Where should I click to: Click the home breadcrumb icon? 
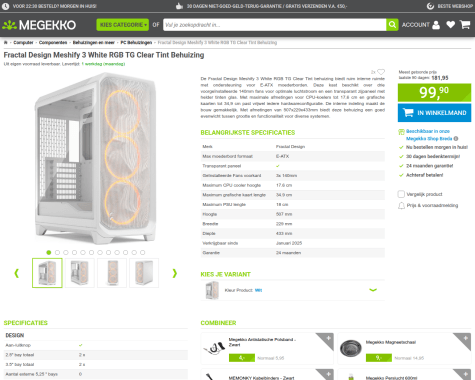point(6,42)
